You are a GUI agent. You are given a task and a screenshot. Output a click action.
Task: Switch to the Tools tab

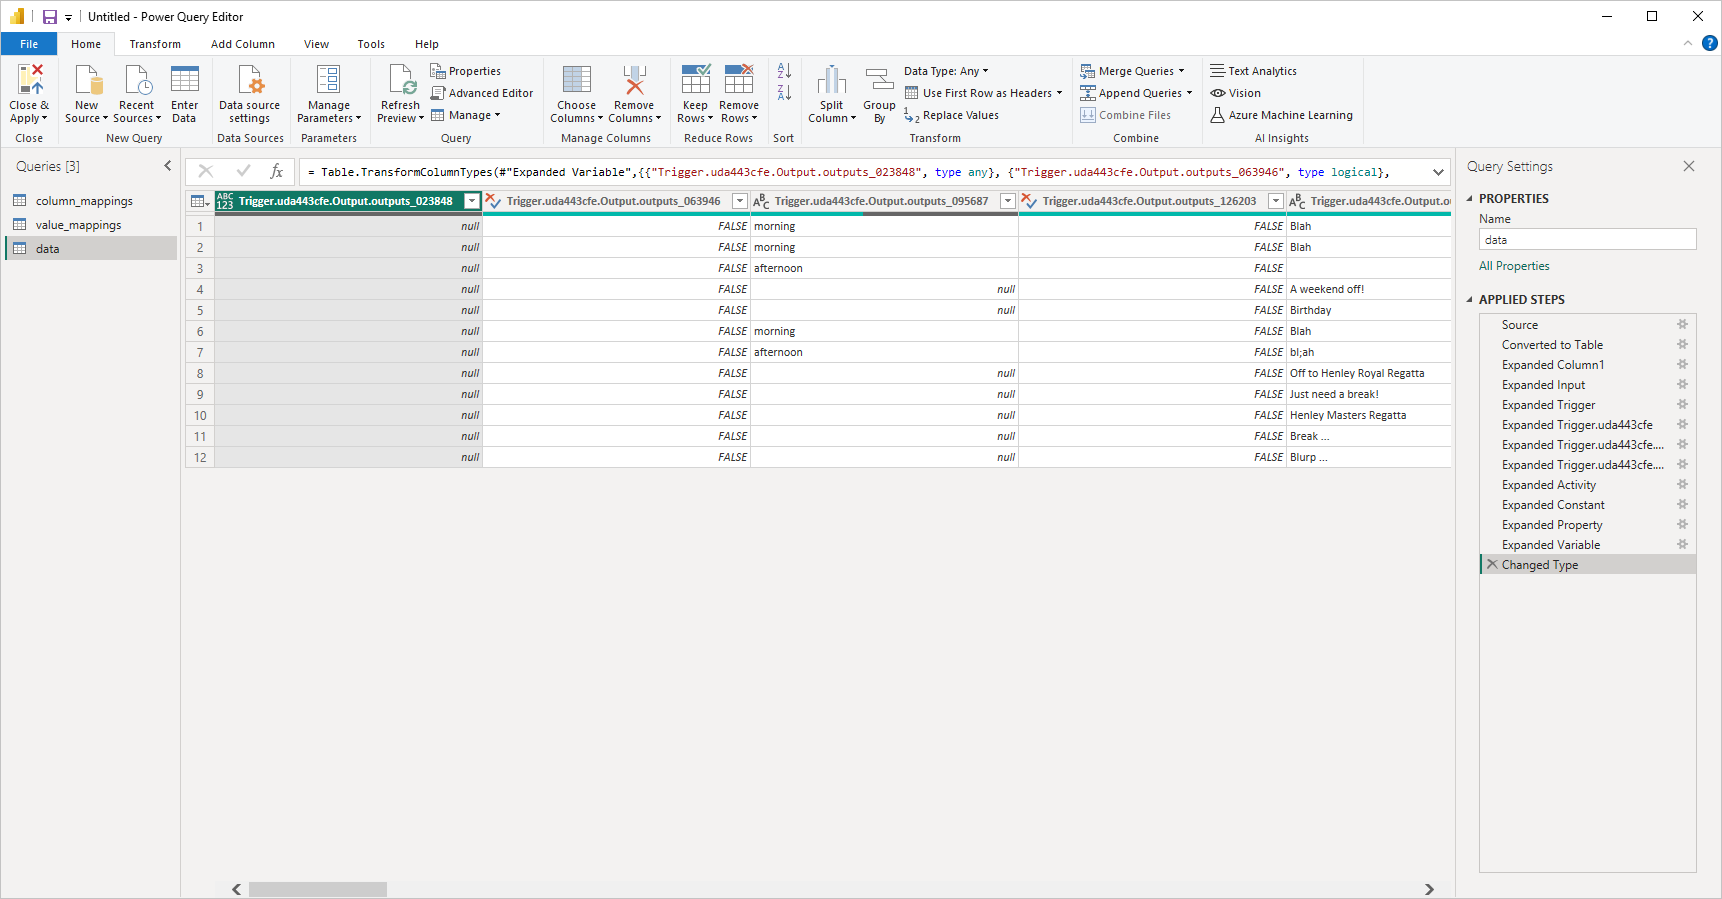point(371,44)
